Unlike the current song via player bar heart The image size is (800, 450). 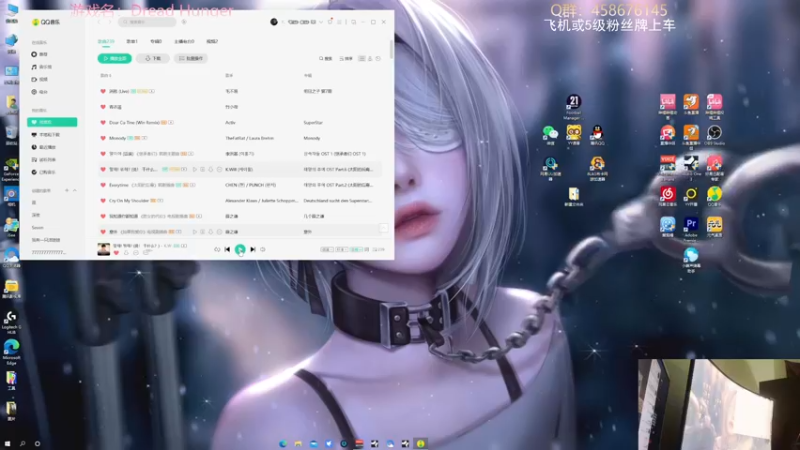coord(116,253)
